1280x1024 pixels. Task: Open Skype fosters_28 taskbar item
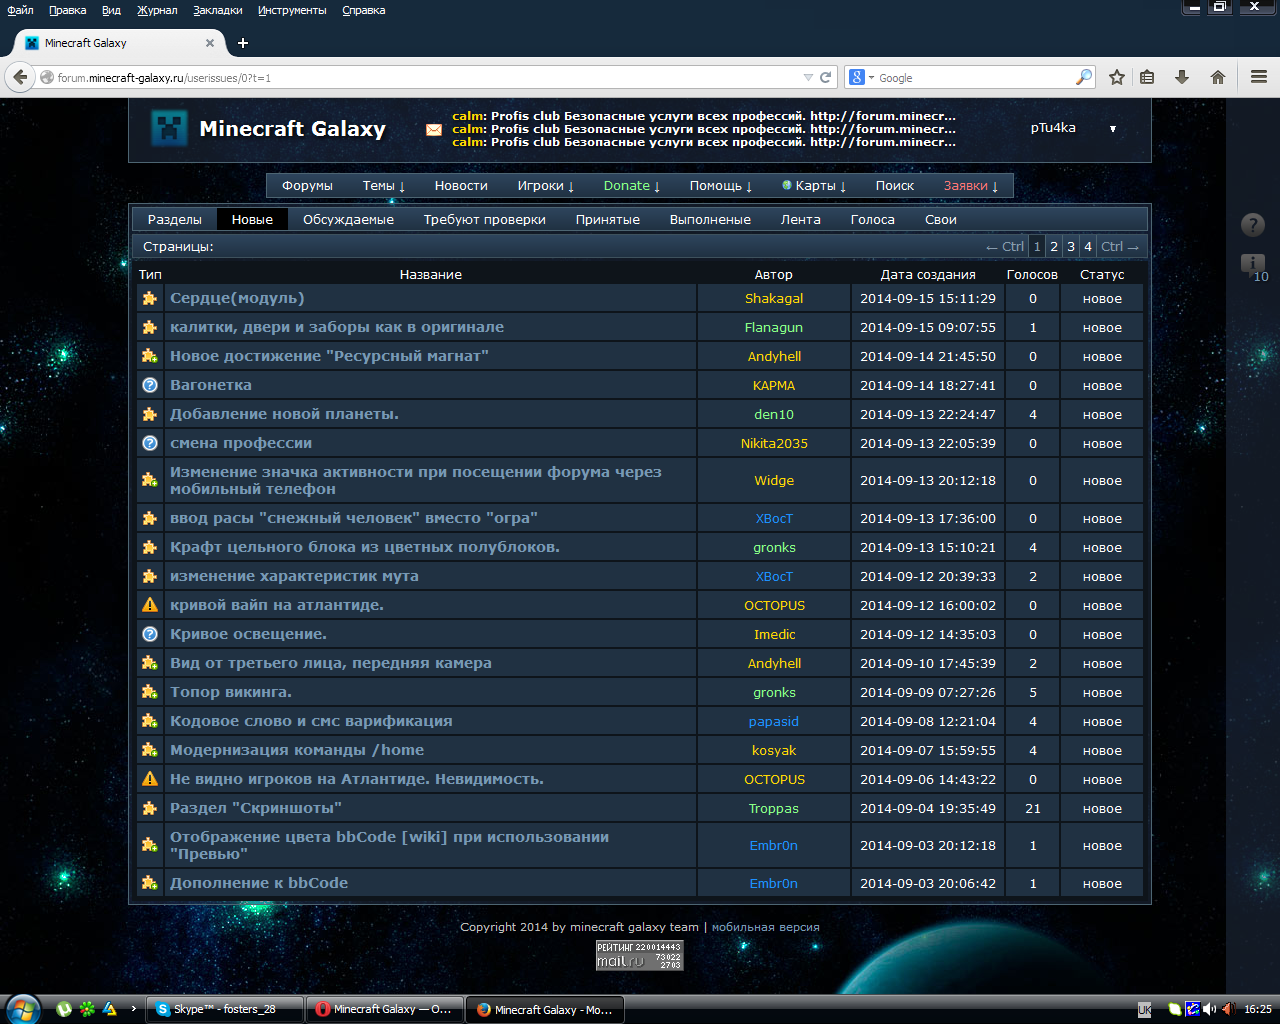click(225, 1009)
